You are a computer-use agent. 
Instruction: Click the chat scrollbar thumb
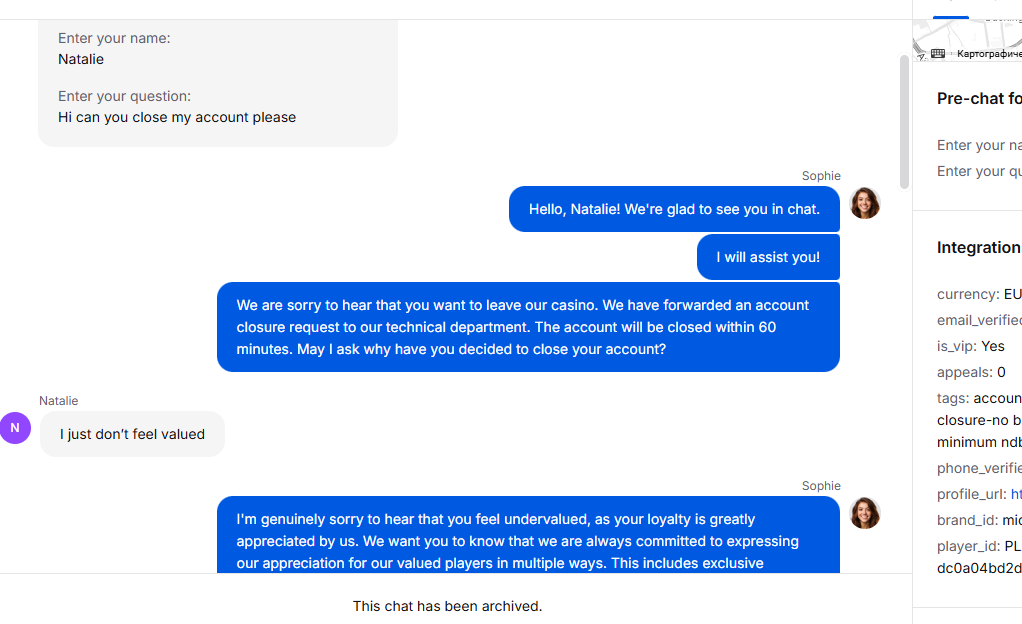(x=904, y=122)
